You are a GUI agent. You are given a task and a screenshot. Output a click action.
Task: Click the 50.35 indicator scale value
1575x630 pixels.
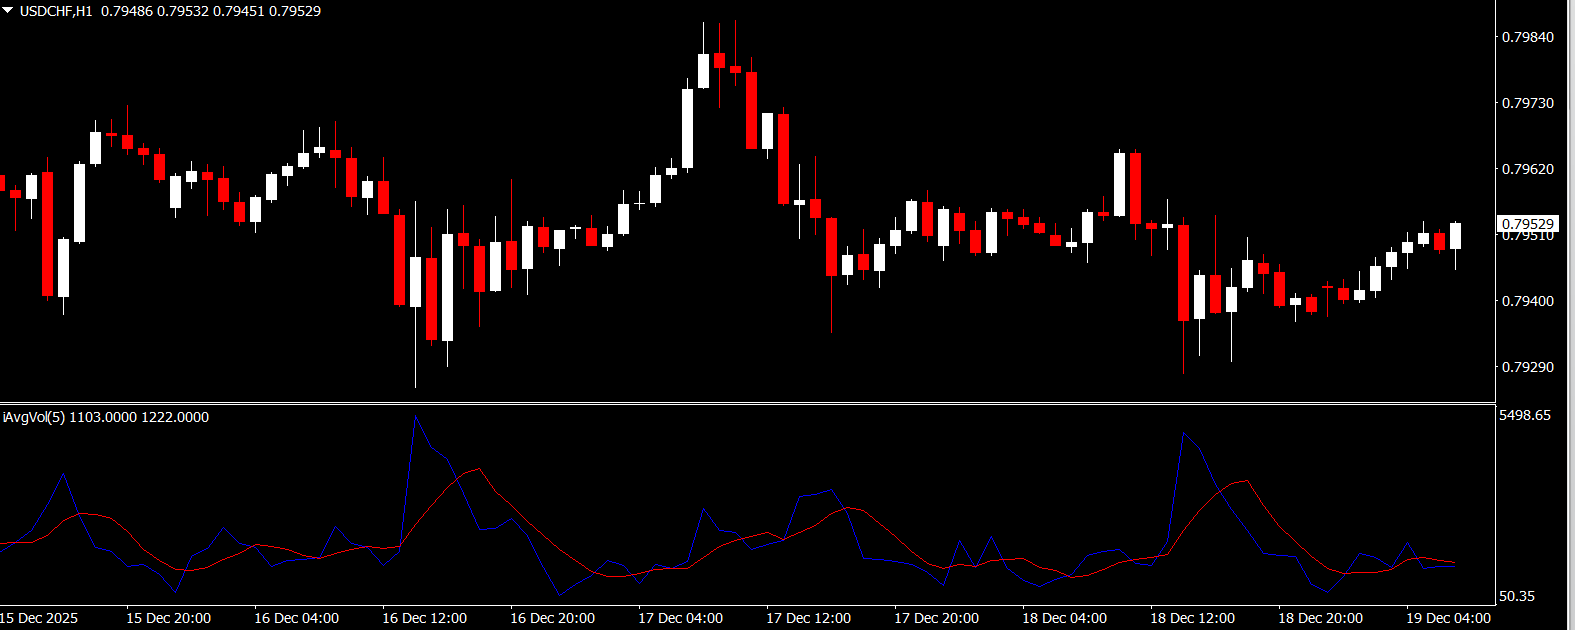[x=1517, y=596]
